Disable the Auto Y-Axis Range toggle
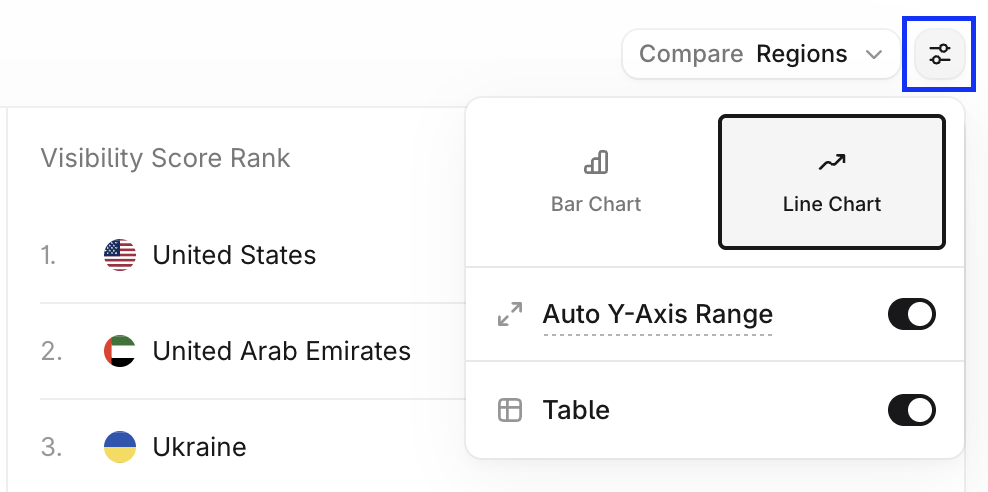Viewport: 988px width, 492px height. [x=912, y=314]
